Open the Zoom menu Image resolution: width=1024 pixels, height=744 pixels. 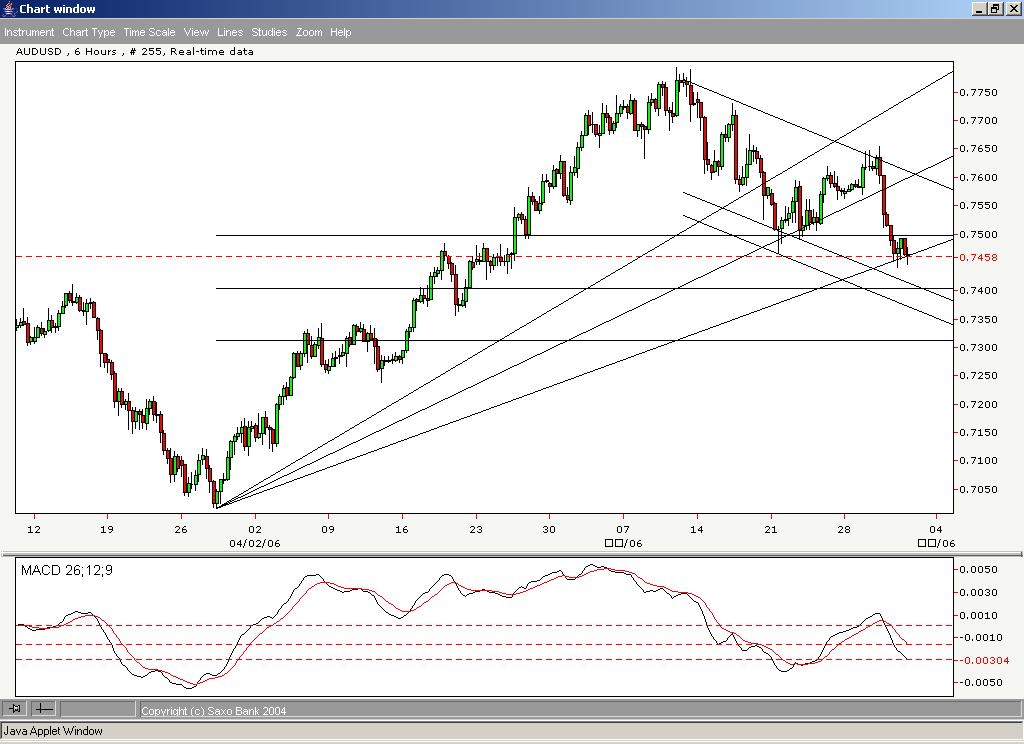(309, 32)
